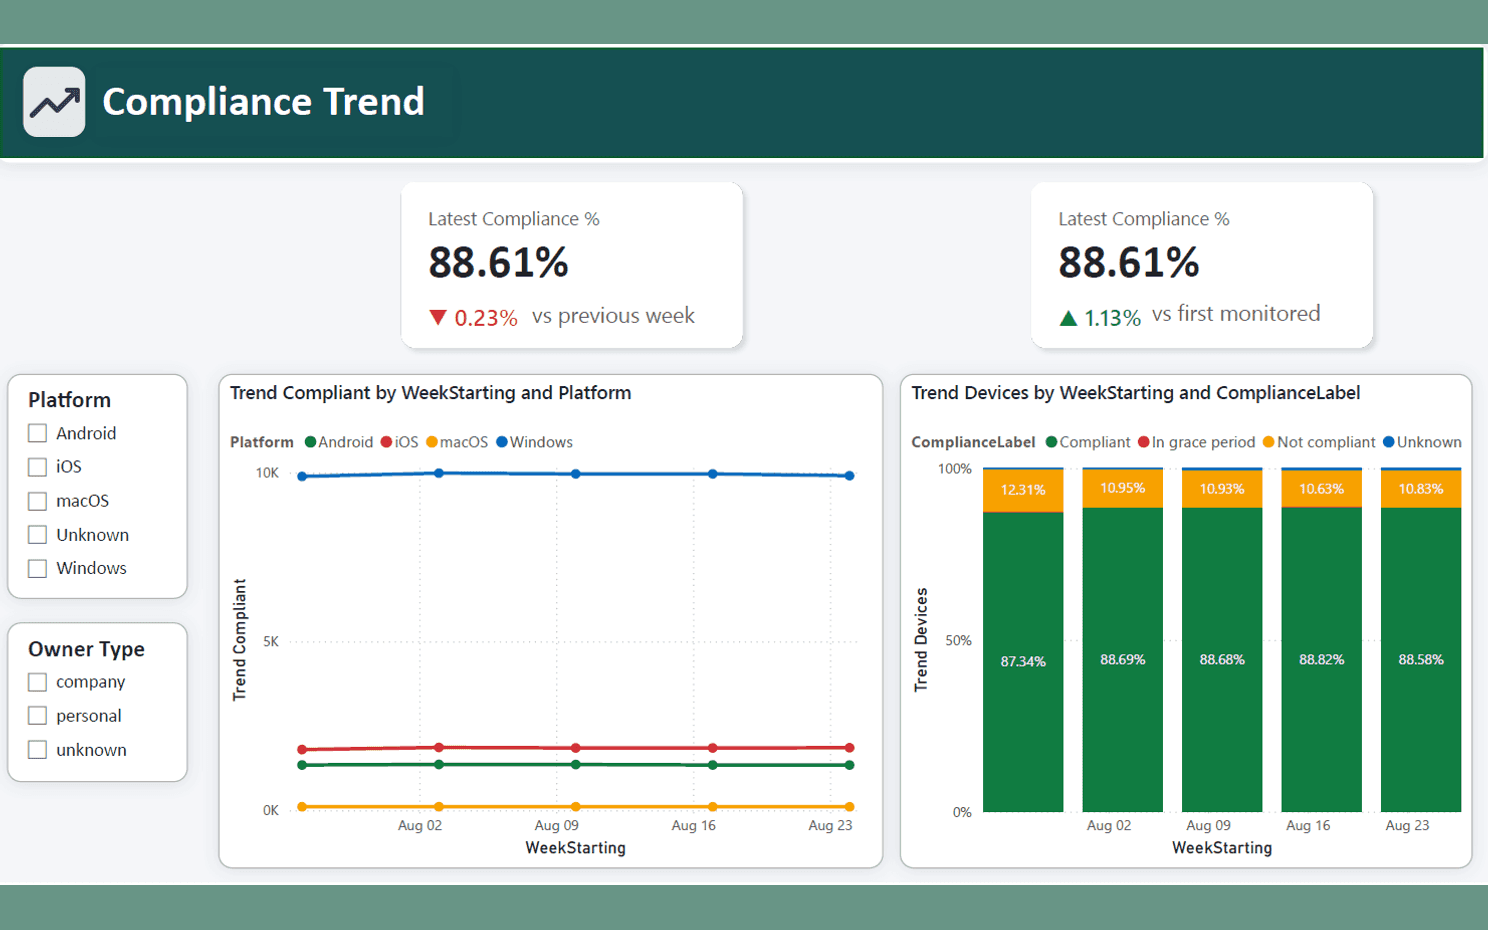Click the macOS legend dot in the line chart
This screenshot has height=930, width=1488.
tap(432, 442)
